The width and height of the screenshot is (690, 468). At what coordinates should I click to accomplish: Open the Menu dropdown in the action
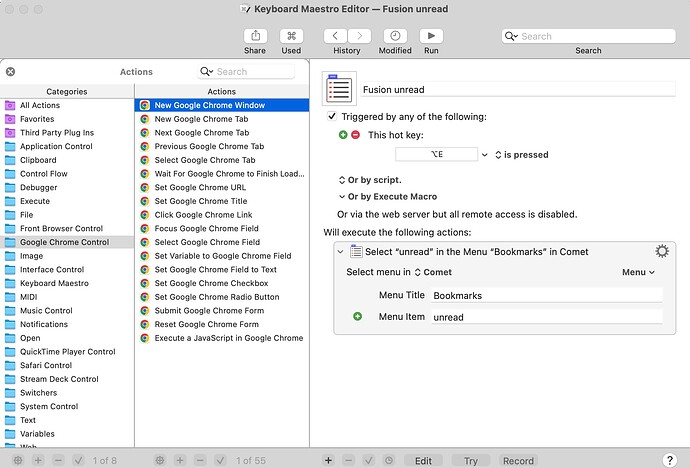click(x=638, y=272)
